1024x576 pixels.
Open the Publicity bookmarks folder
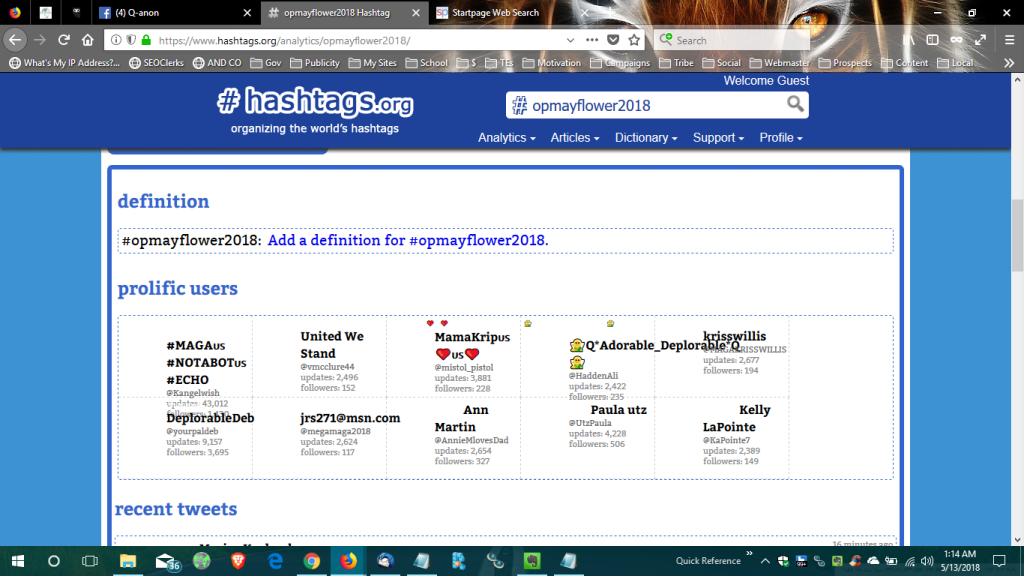pos(315,62)
